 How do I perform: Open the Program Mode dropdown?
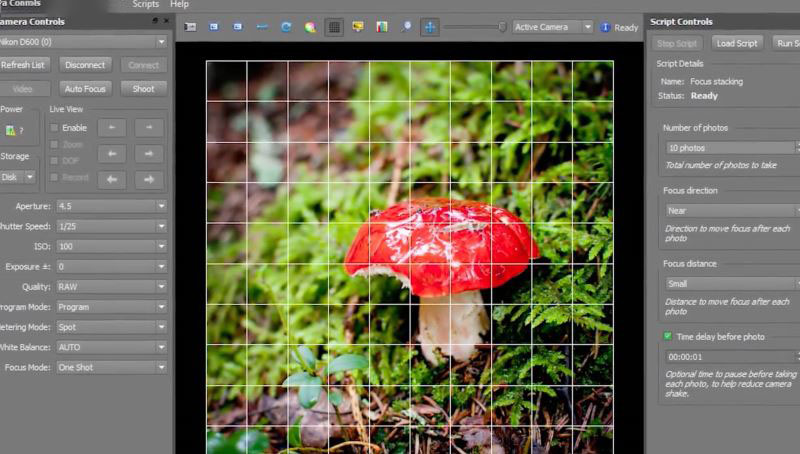[111, 307]
